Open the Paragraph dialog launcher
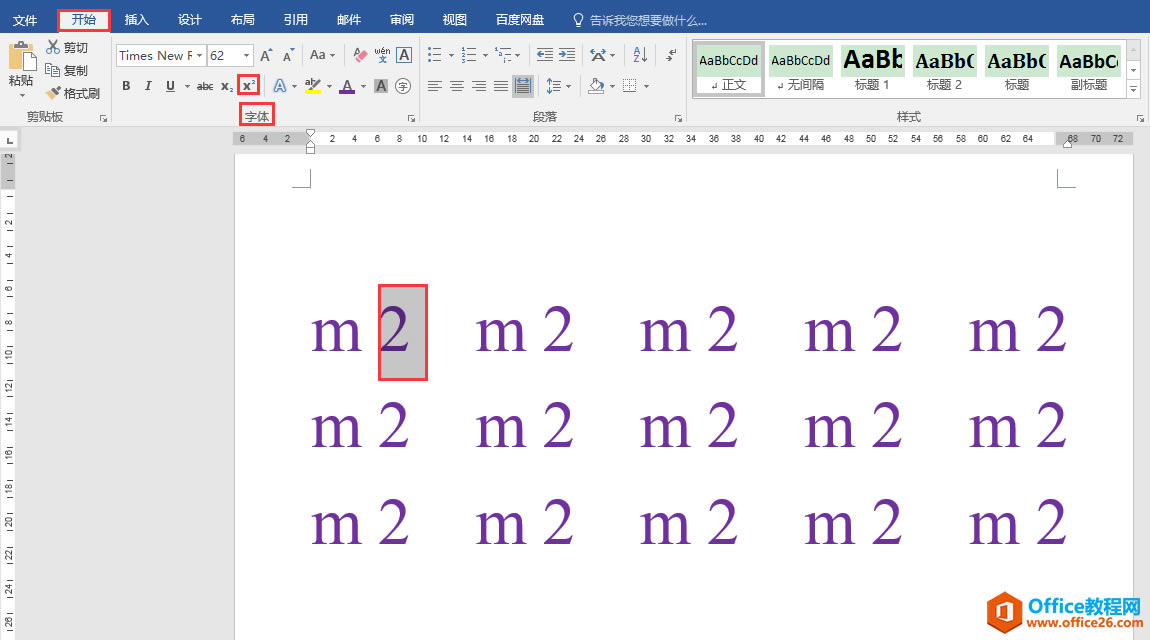 tap(678, 118)
